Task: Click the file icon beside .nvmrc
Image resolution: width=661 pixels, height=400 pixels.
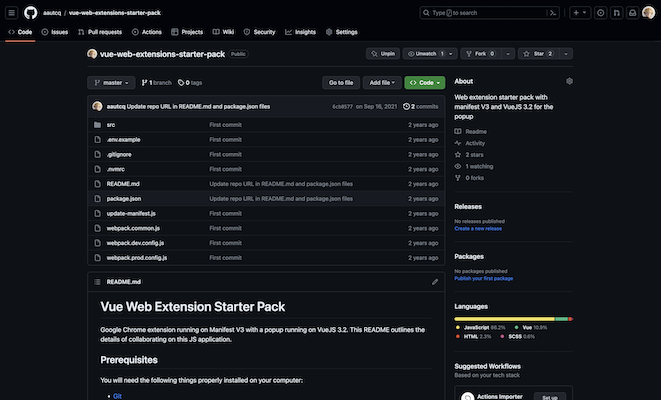Action: [97, 169]
